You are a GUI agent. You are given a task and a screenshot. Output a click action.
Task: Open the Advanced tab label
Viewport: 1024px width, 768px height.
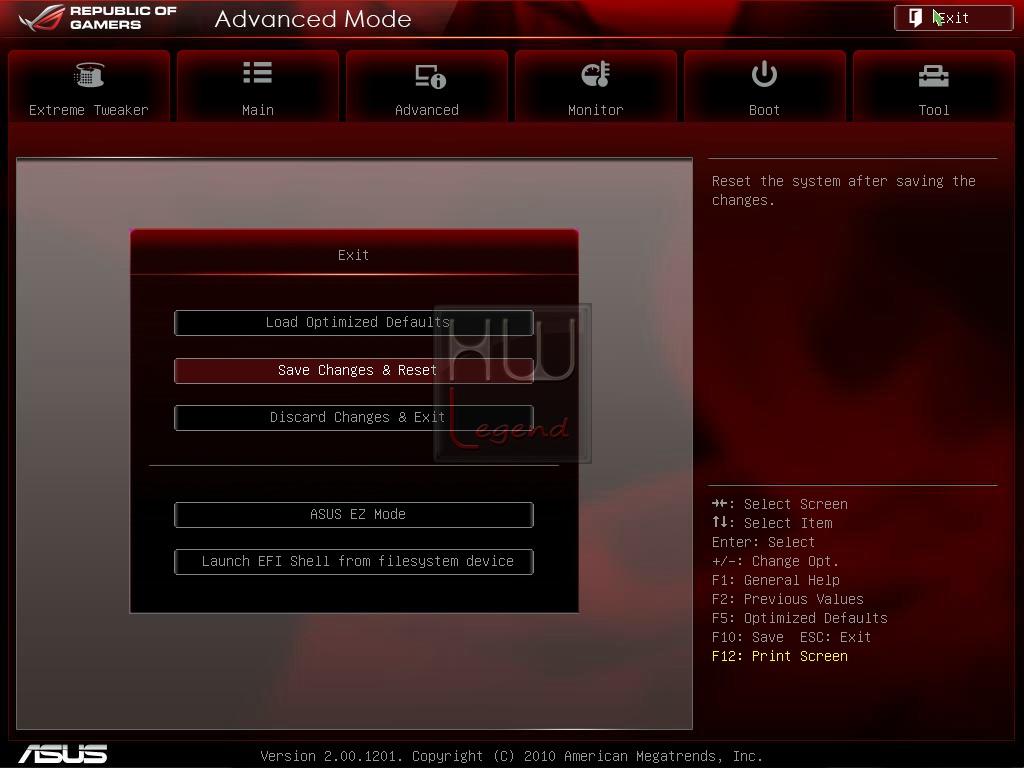(x=427, y=110)
